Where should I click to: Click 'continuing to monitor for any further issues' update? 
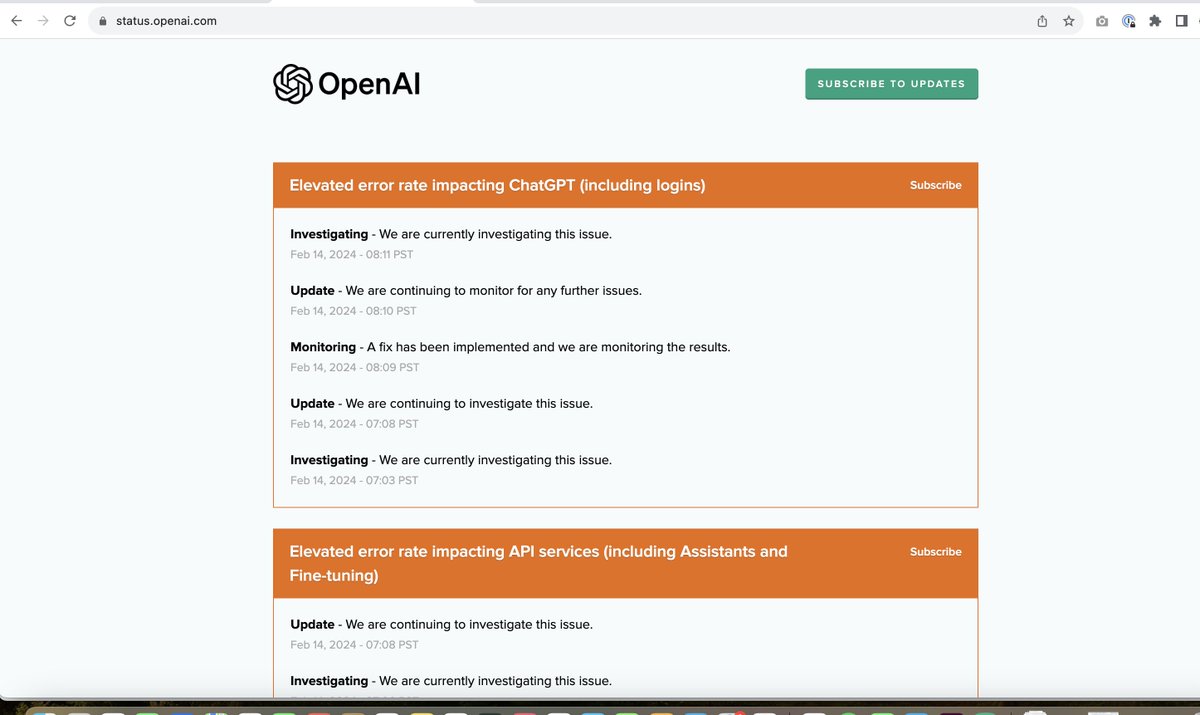[466, 291]
